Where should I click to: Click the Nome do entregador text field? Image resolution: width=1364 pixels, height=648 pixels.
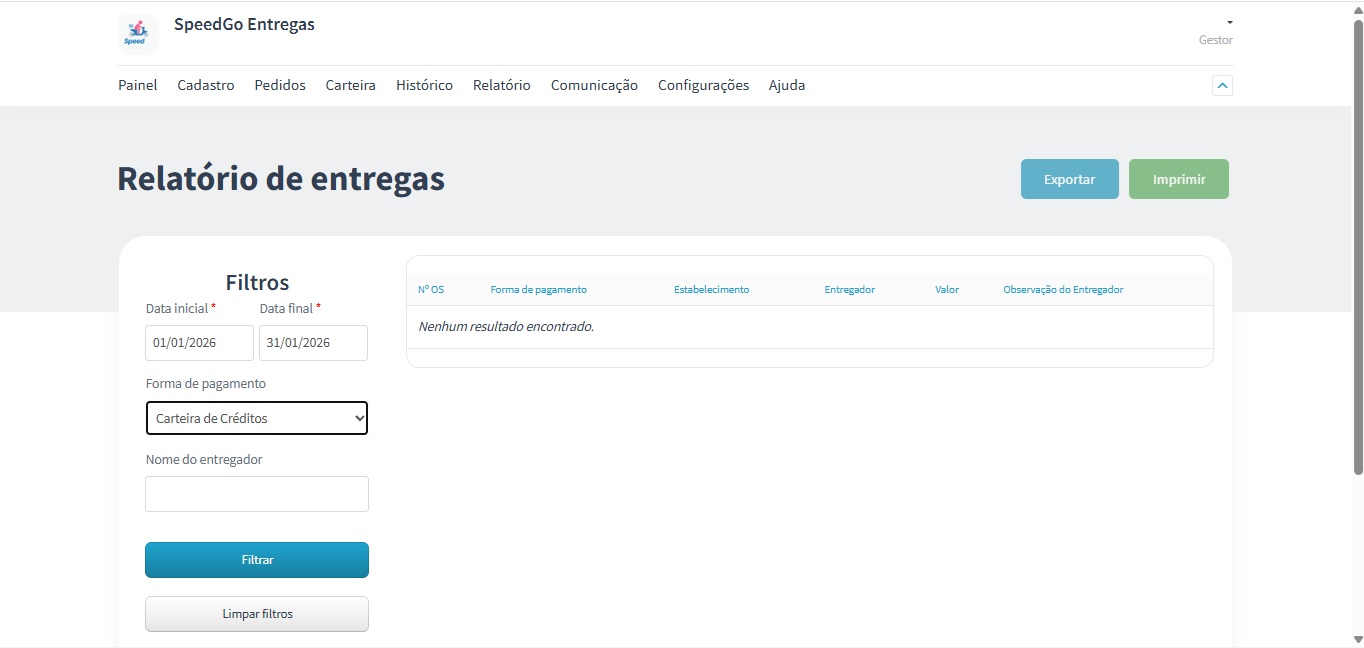tap(257, 494)
